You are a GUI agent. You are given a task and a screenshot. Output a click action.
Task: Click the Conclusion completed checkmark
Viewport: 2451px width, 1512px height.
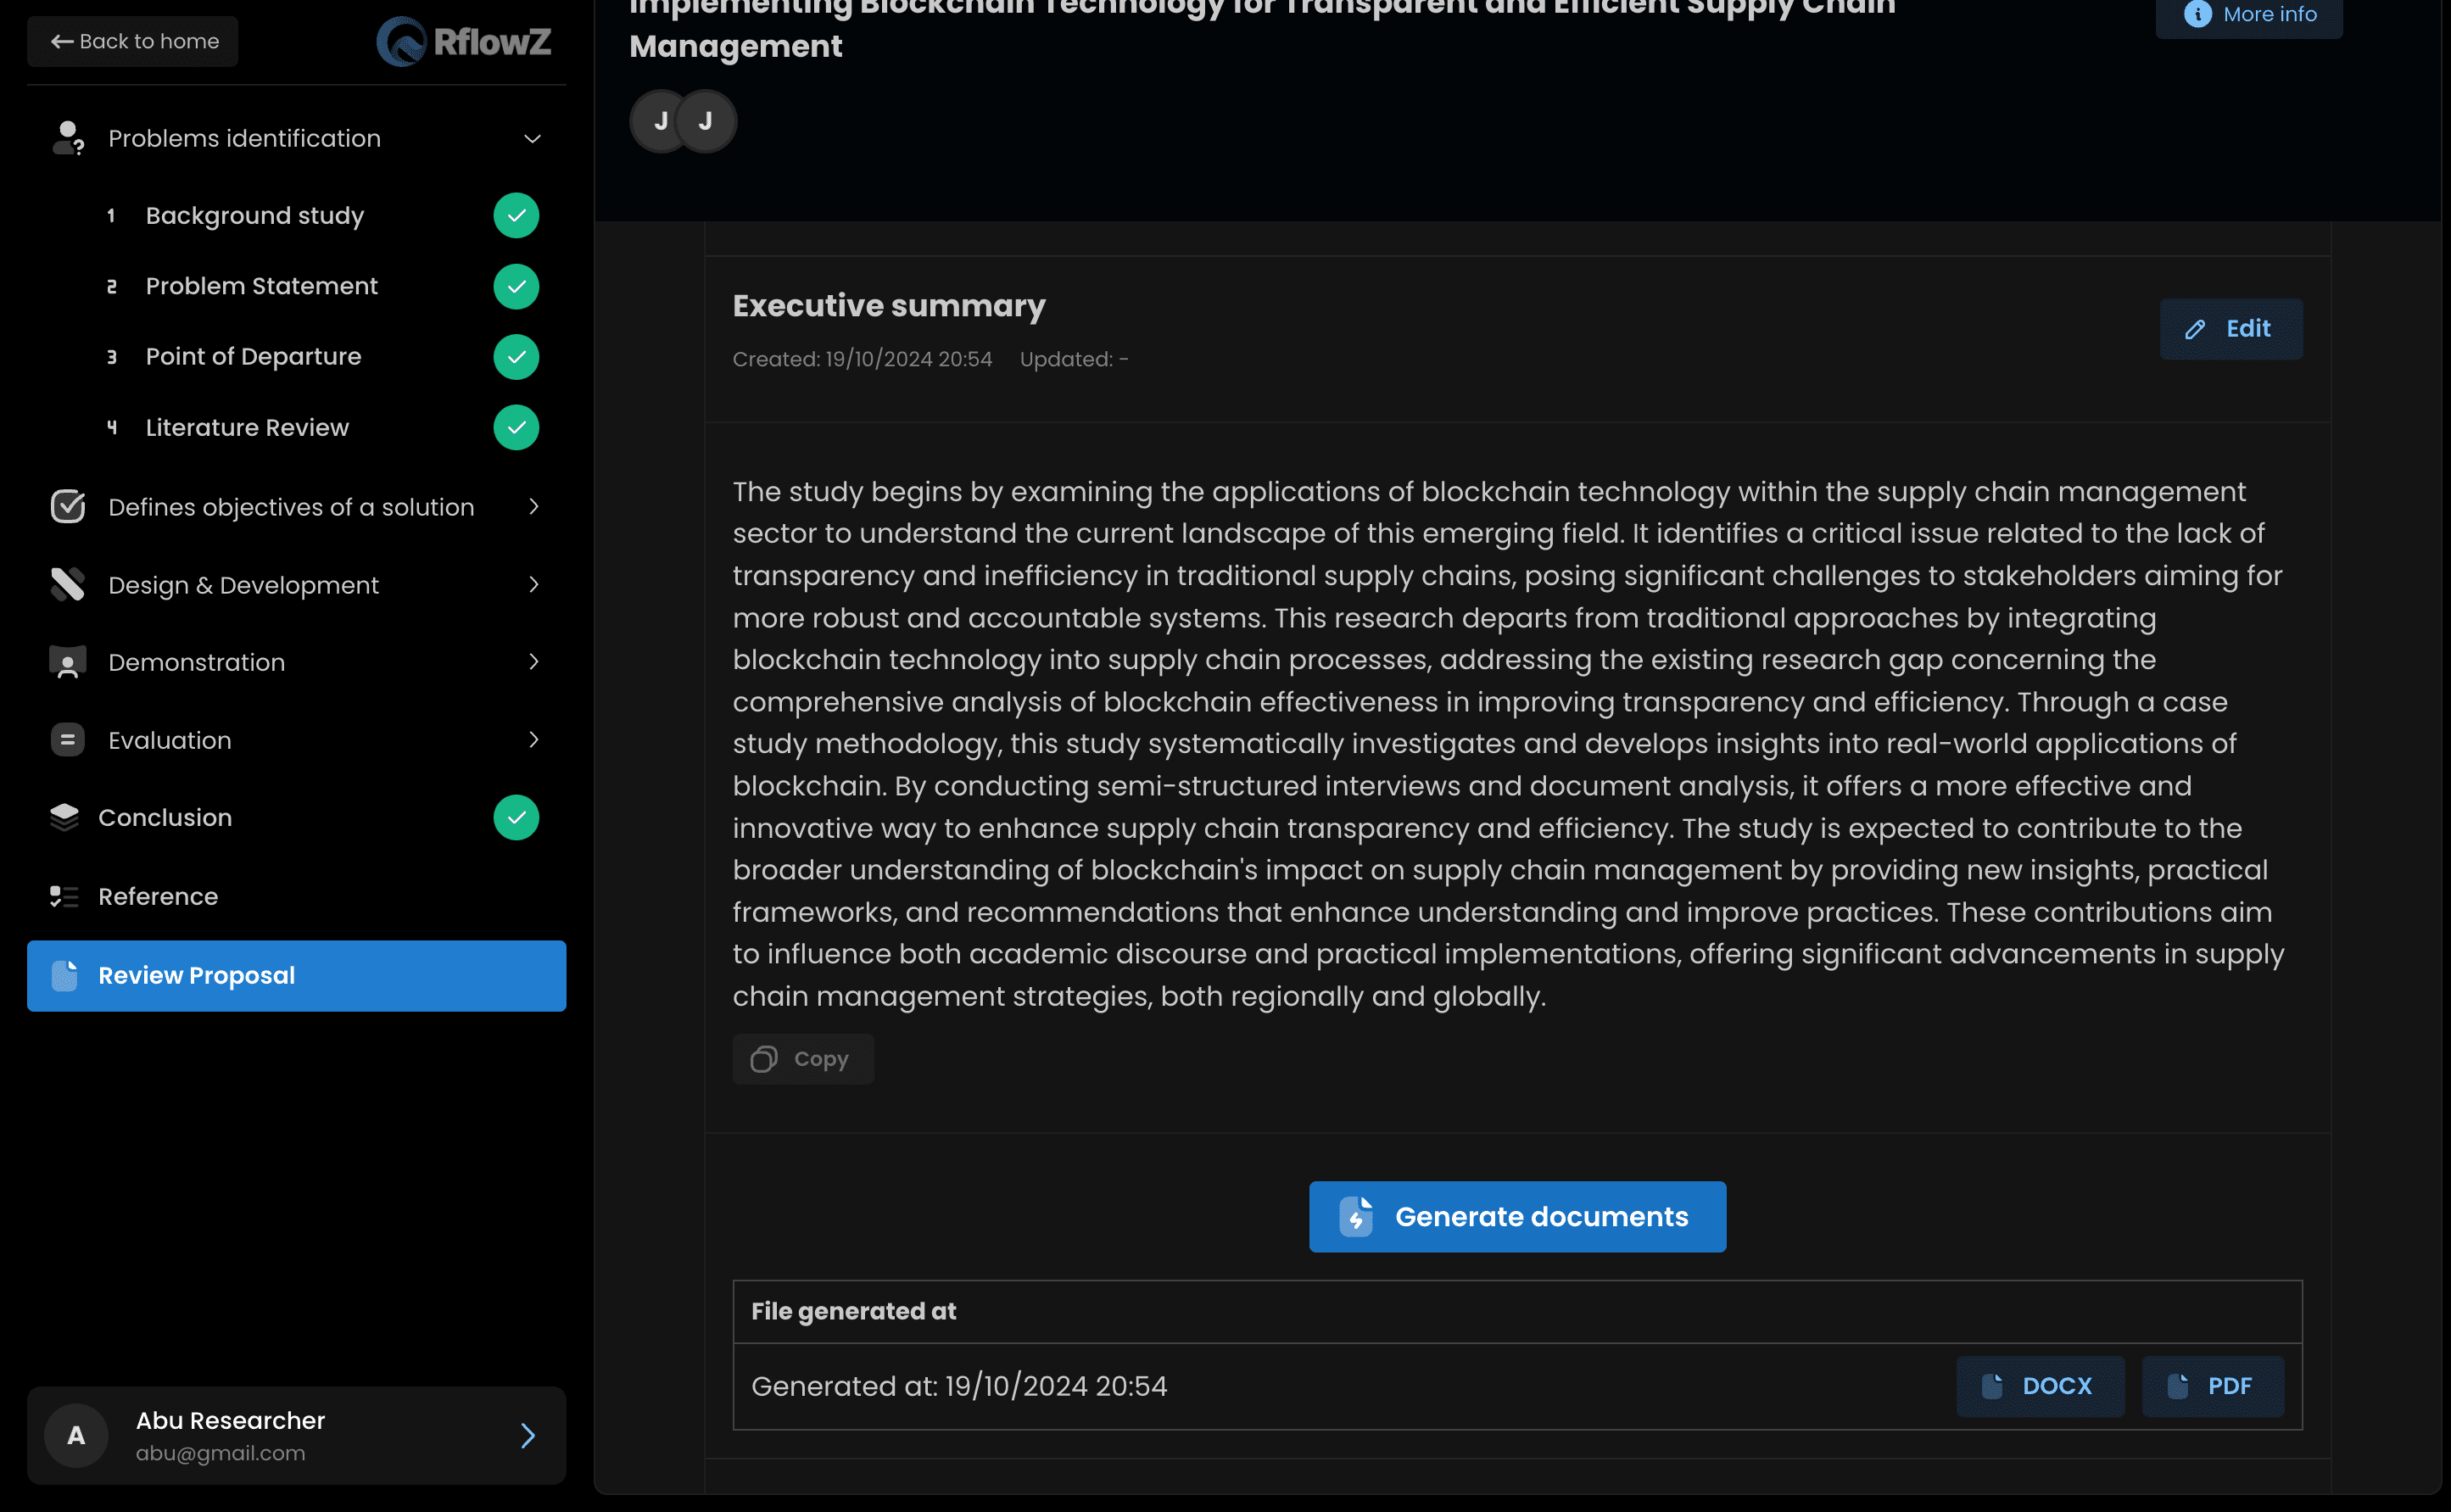tap(516, 818)
